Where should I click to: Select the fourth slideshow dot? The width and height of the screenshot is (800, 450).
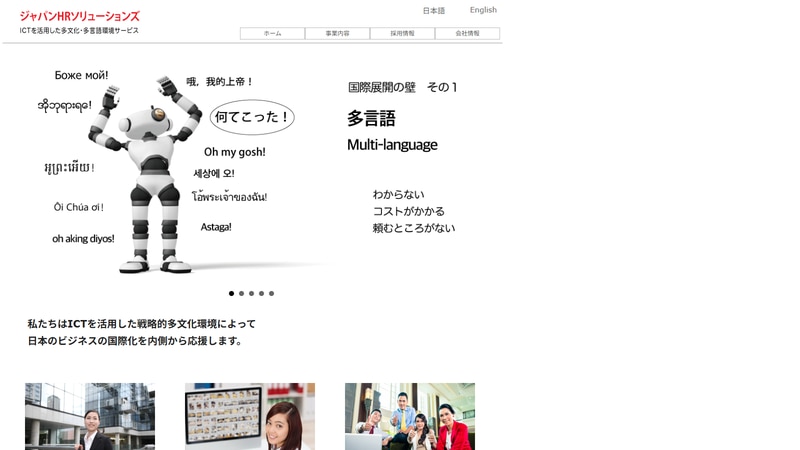pos(261,293)
